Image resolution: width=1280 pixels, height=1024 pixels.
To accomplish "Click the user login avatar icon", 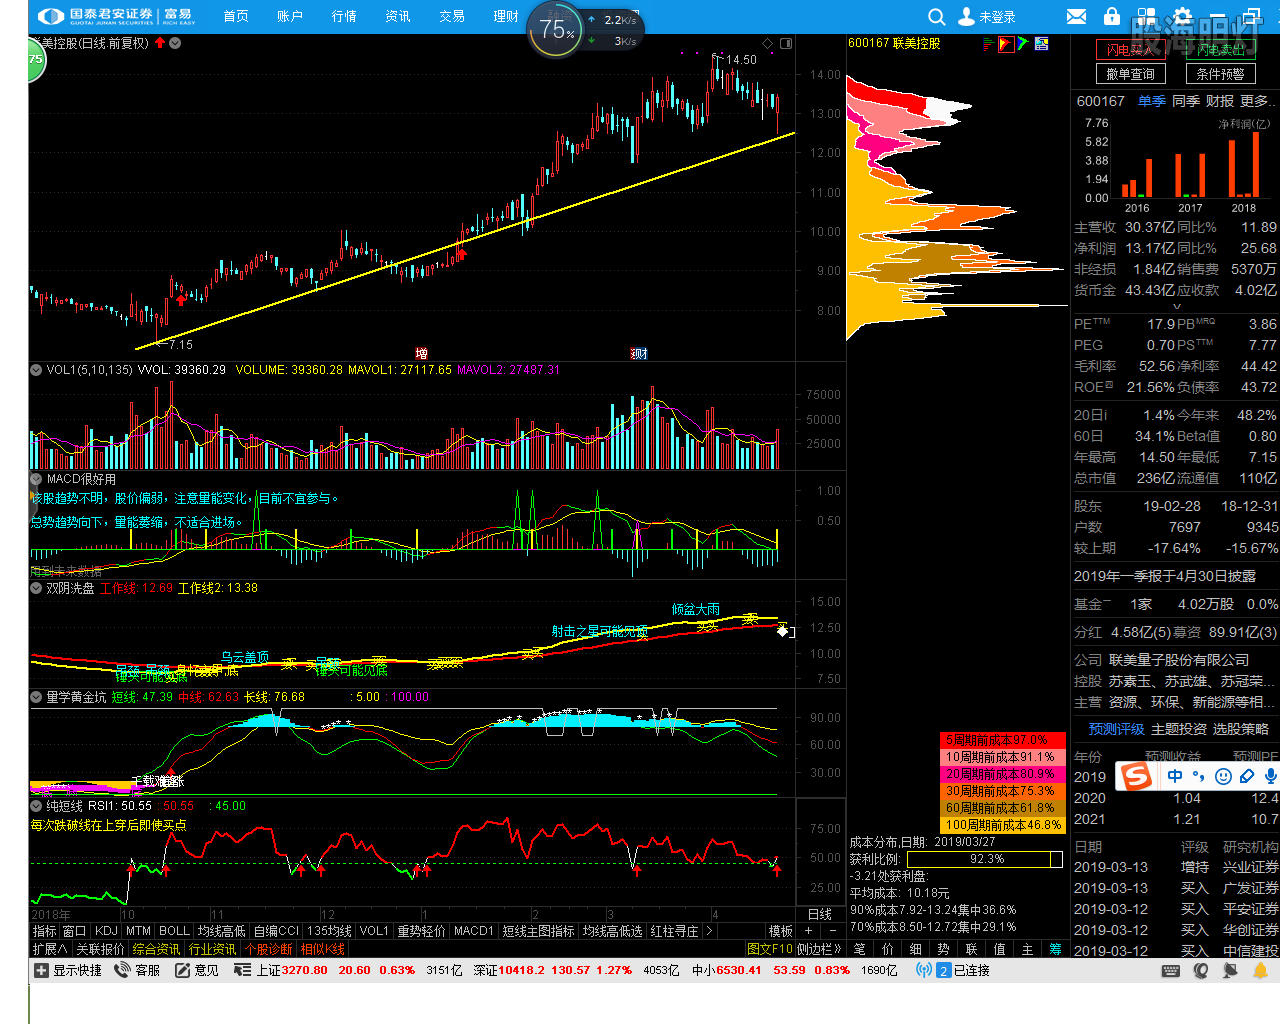I will tap(966, 17).
